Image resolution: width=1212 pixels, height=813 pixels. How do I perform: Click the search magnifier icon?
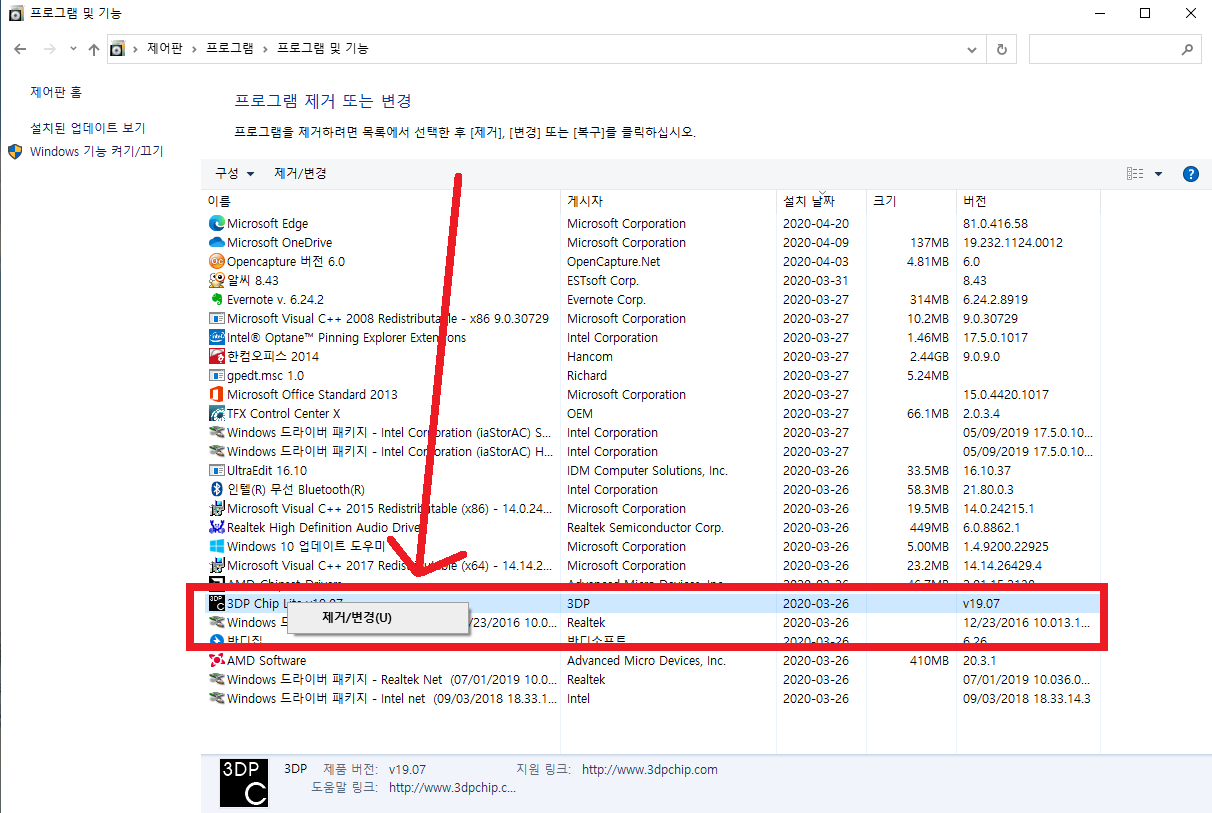tap(1187, 49)
